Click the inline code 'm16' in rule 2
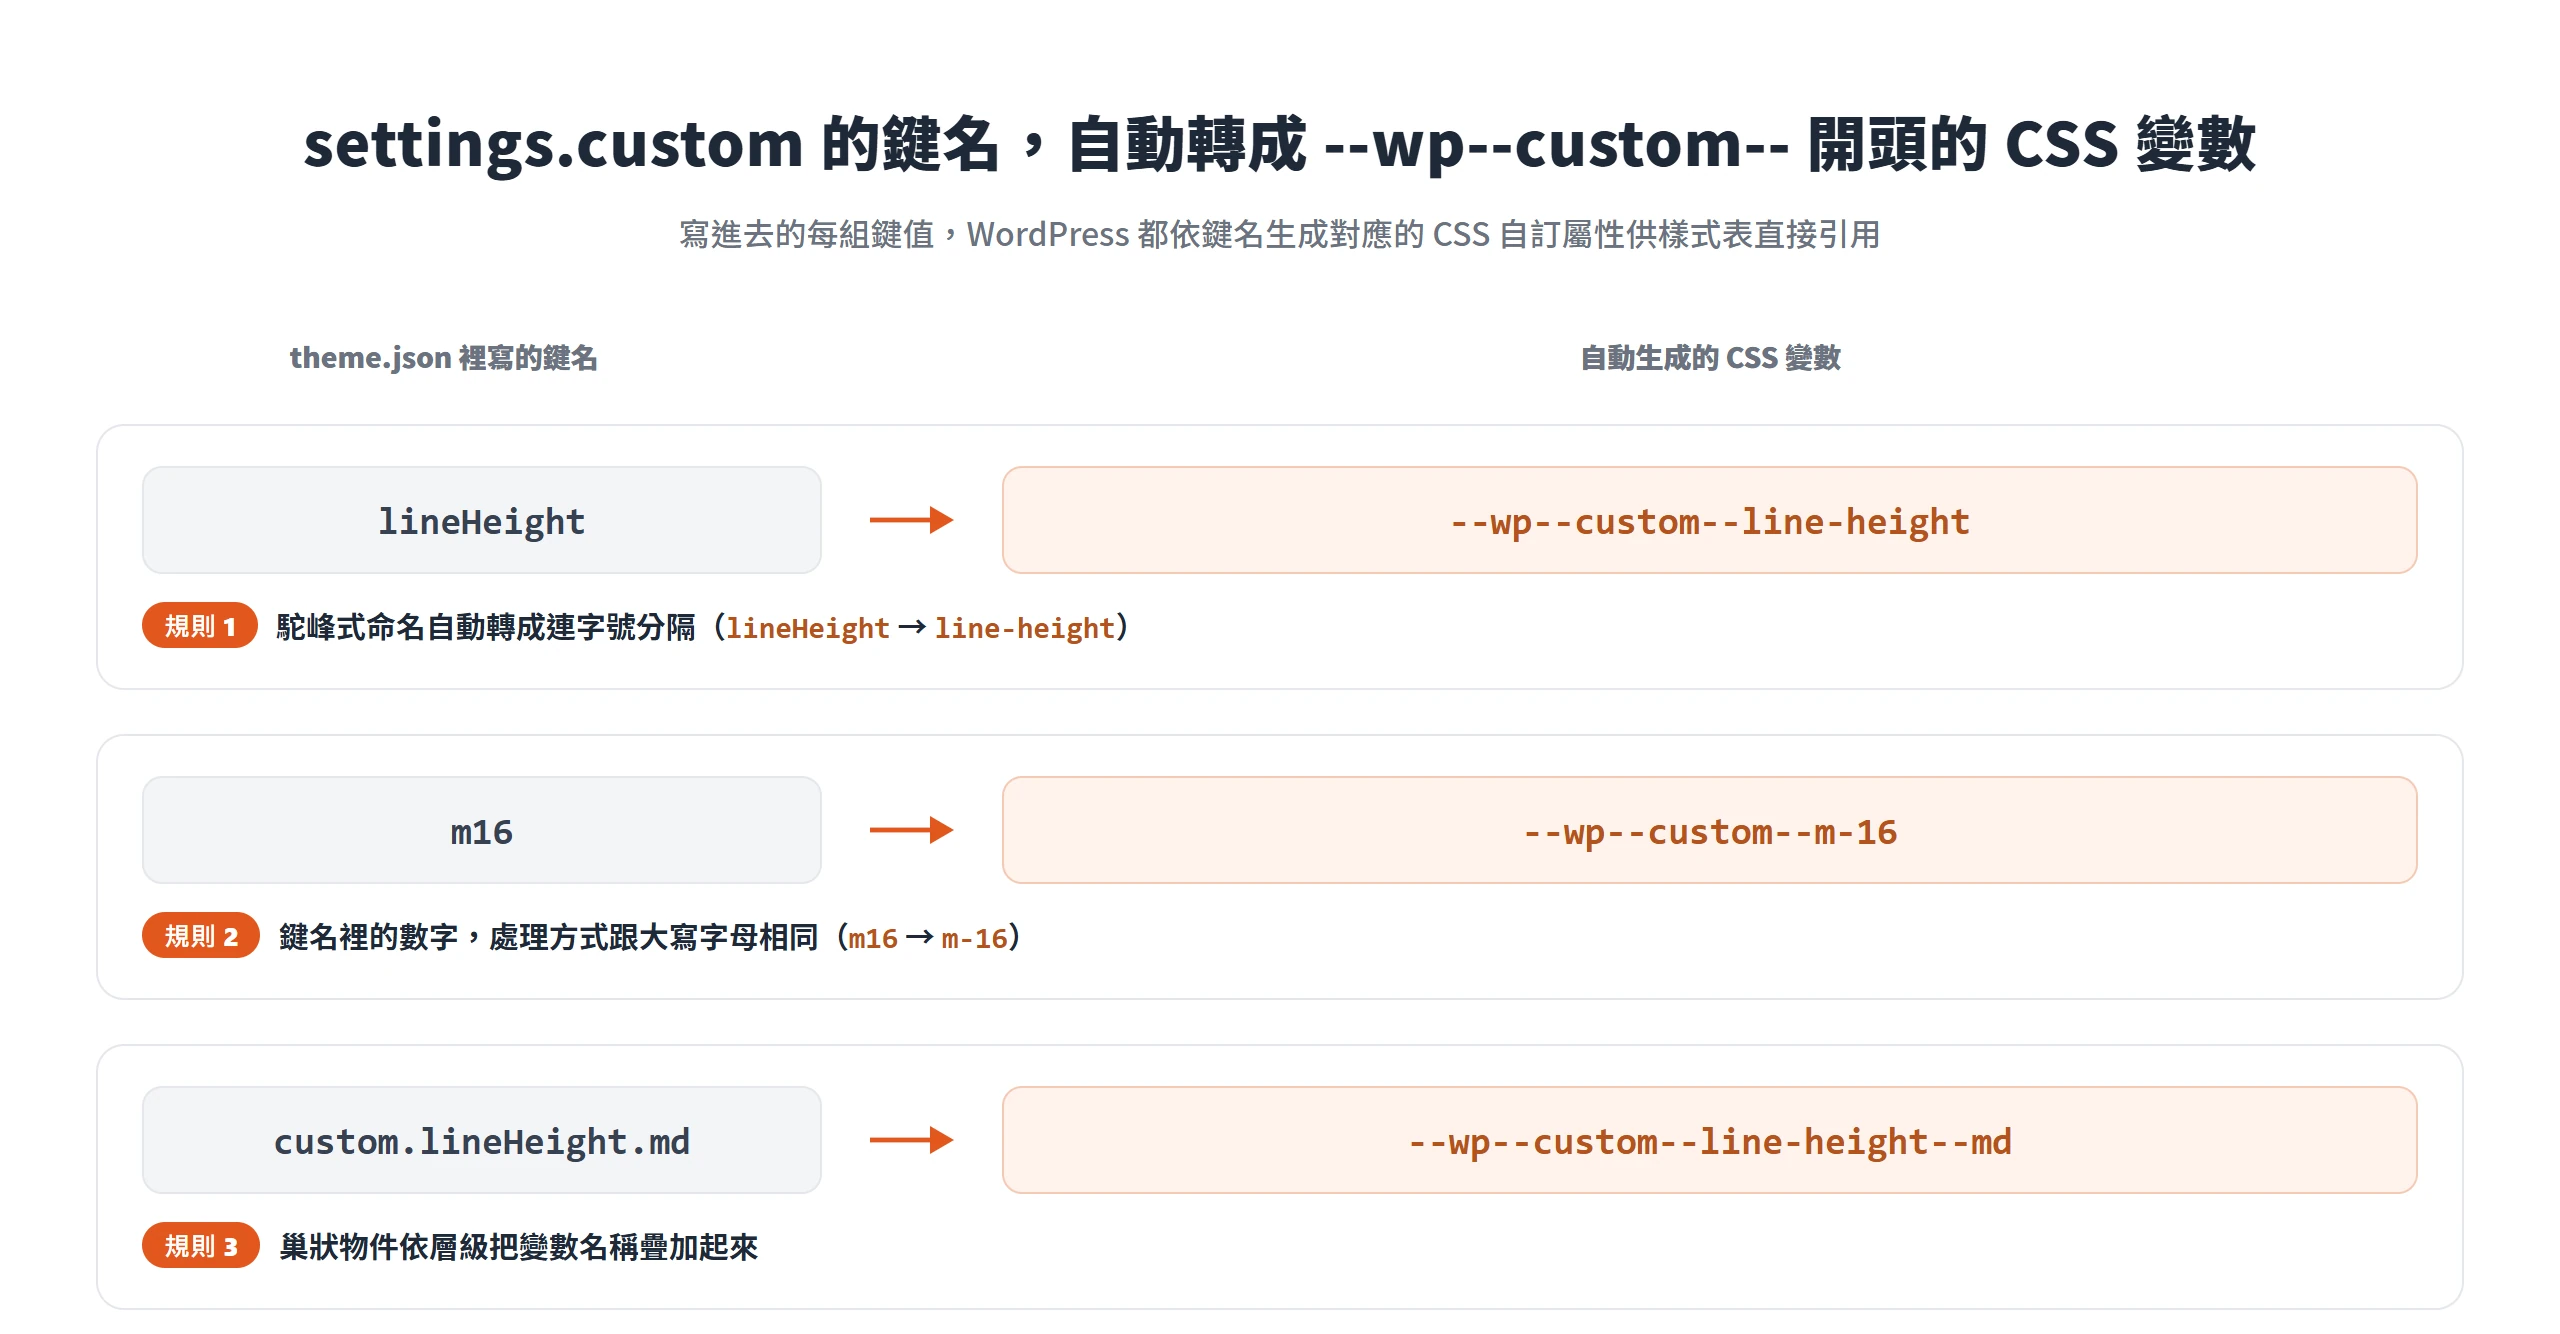This screenshot has height=1334, width=2560. pos(873,938)
